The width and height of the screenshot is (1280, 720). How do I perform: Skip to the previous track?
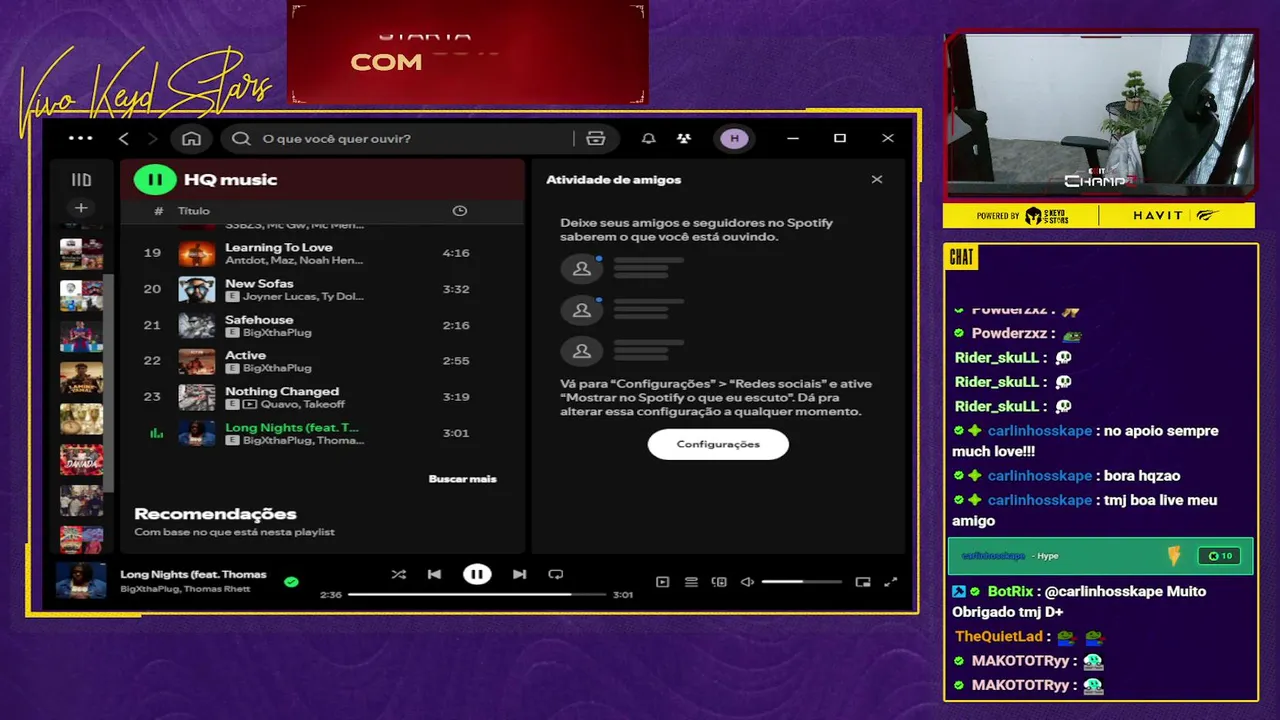pyautogui.click(x=434, y=574)
